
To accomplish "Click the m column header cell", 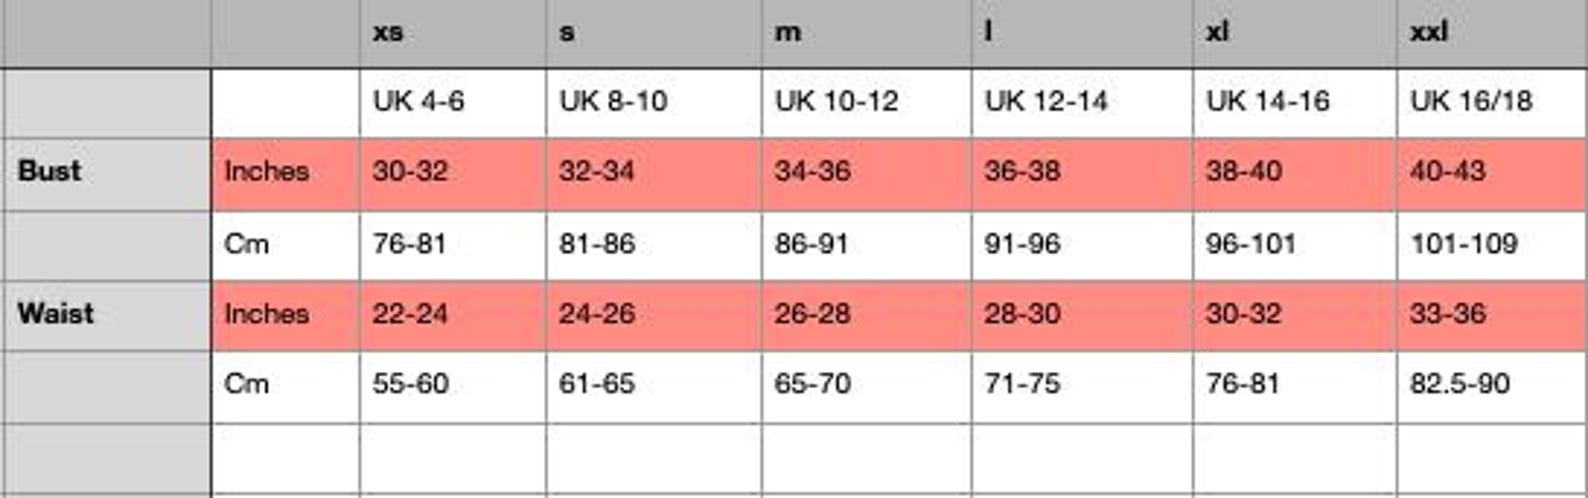I will click(866, 33).
